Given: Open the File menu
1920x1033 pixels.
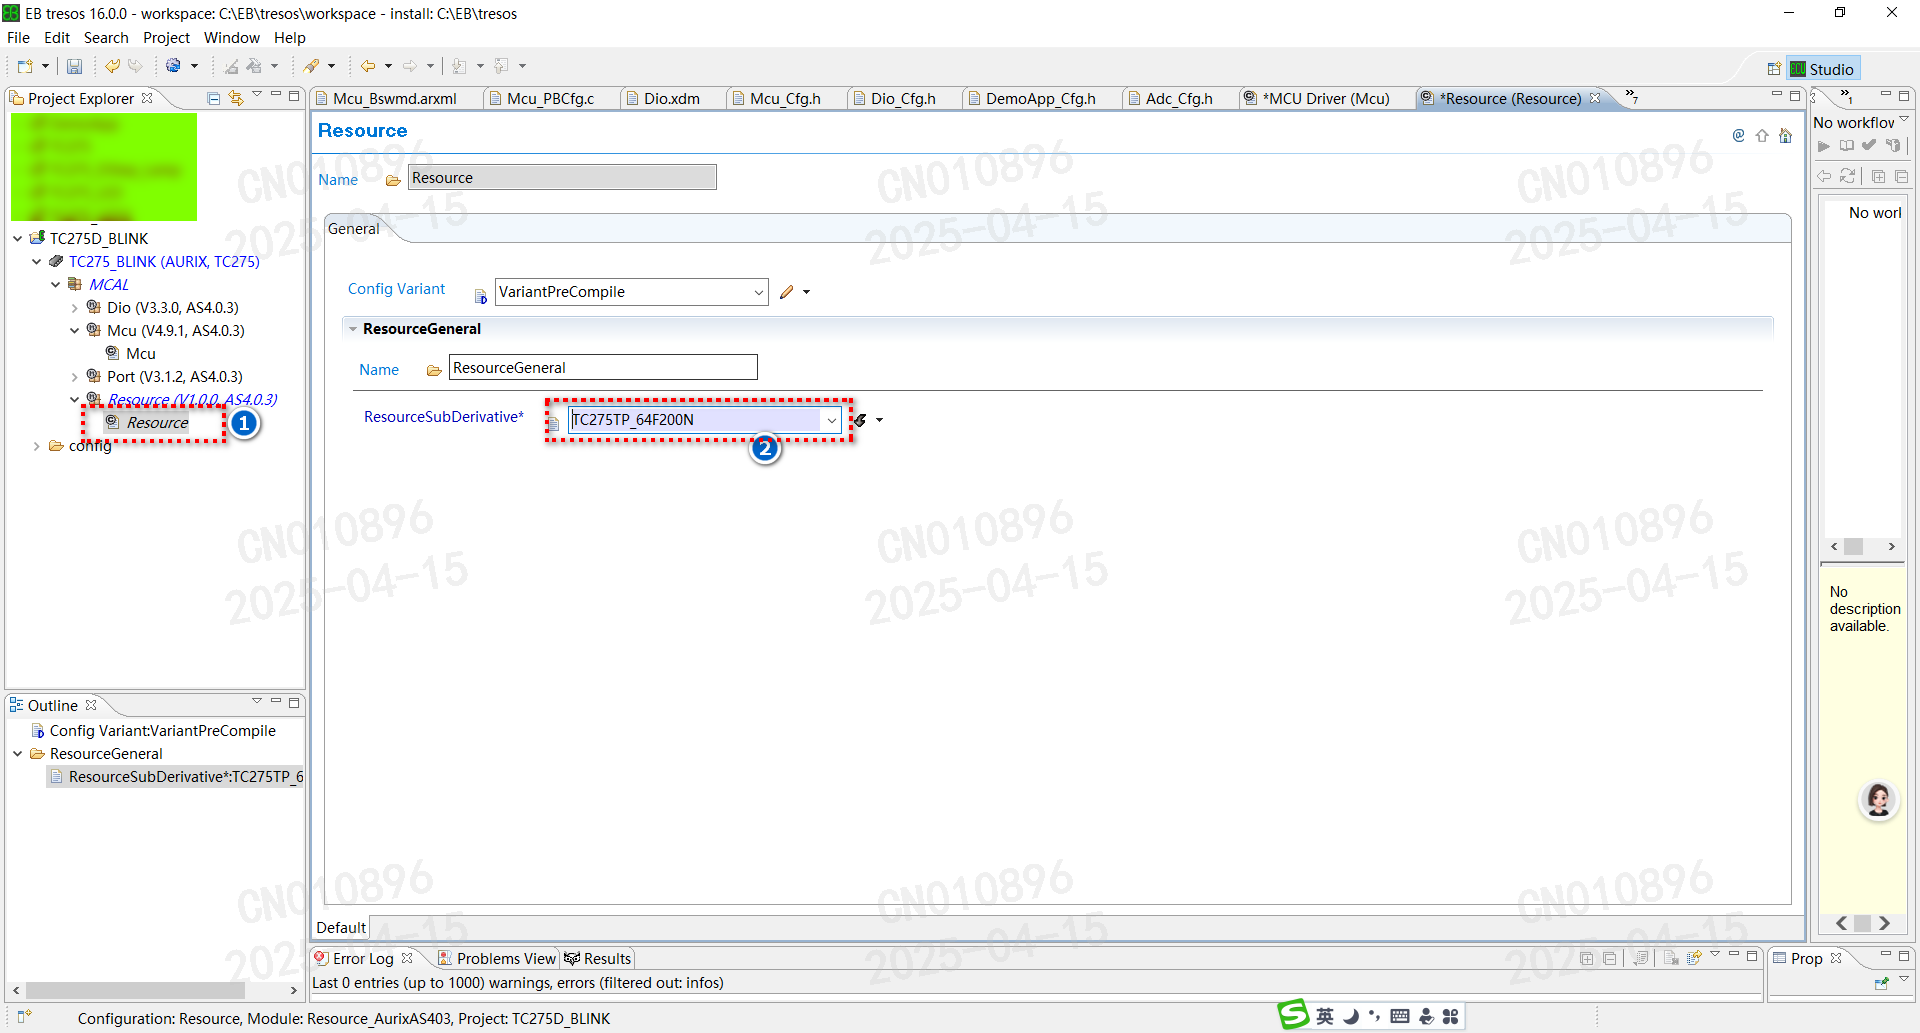Looking at the screenshot, I should 18,37.
